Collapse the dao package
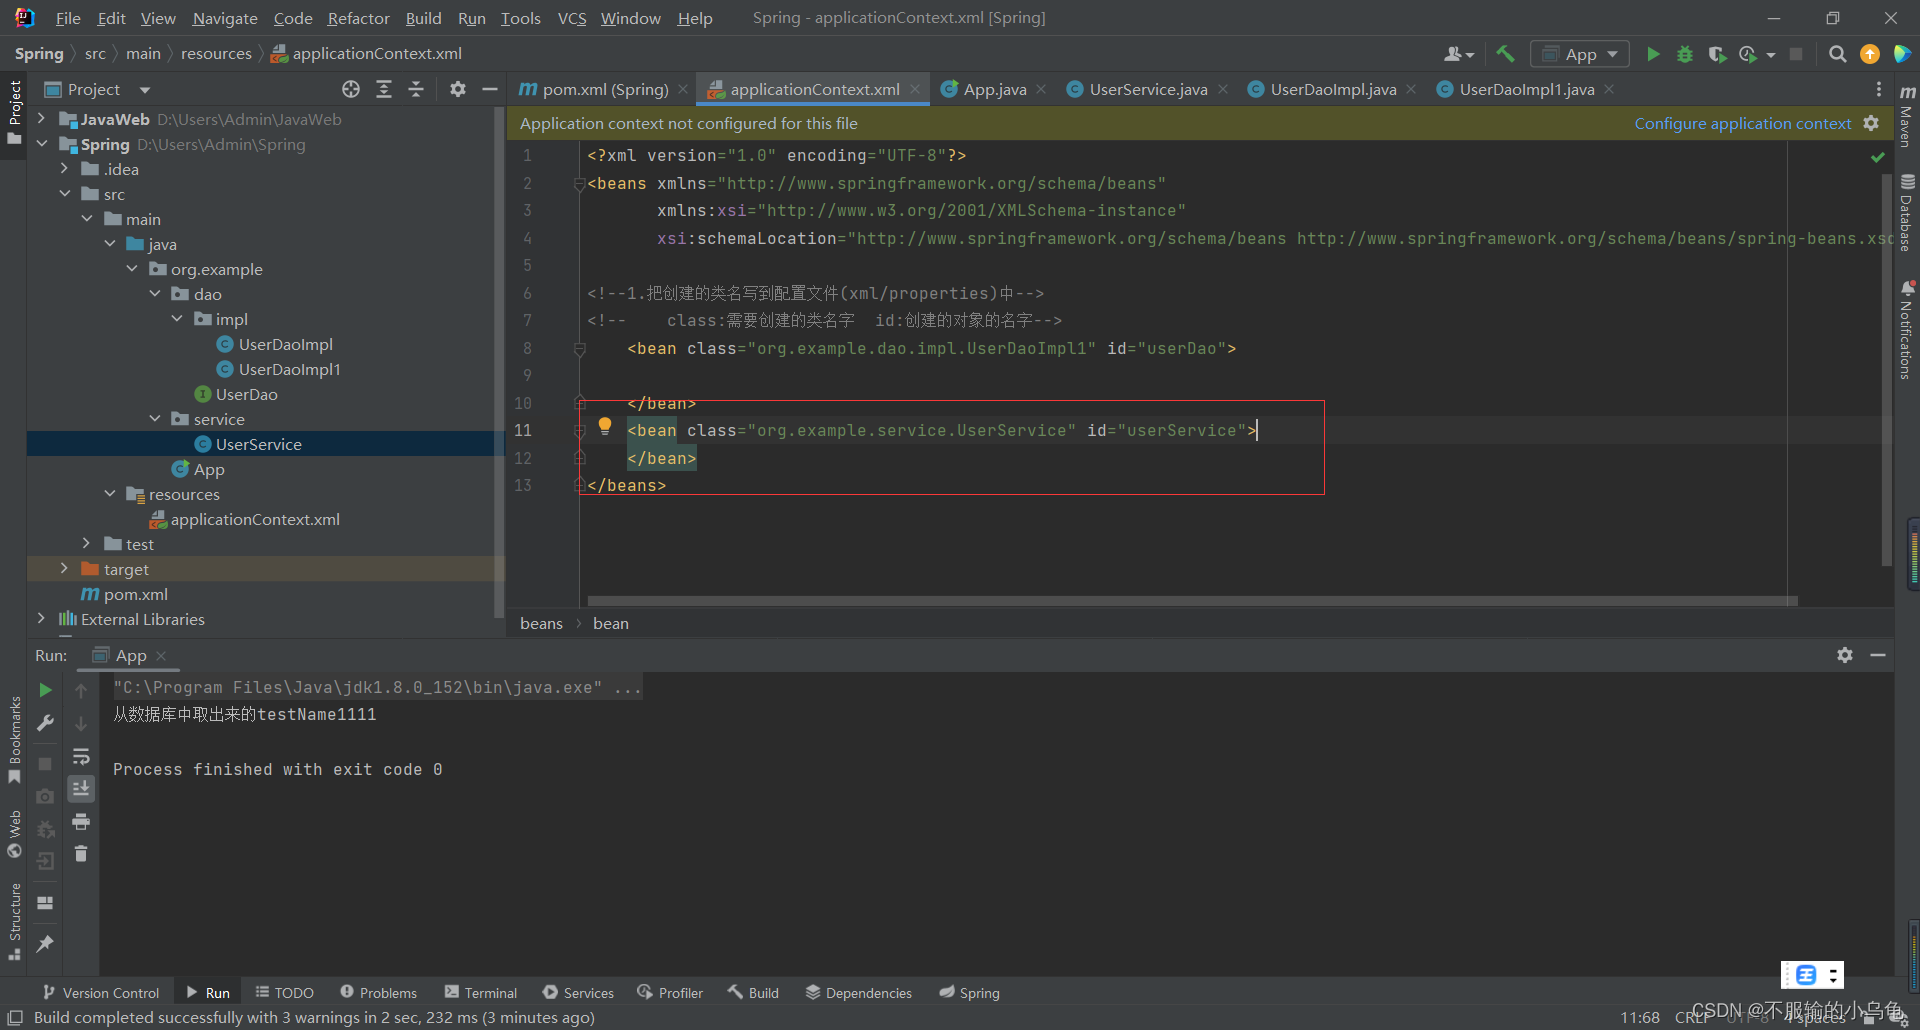This screenshot has height=1030, width=1920. coord(155,294)
